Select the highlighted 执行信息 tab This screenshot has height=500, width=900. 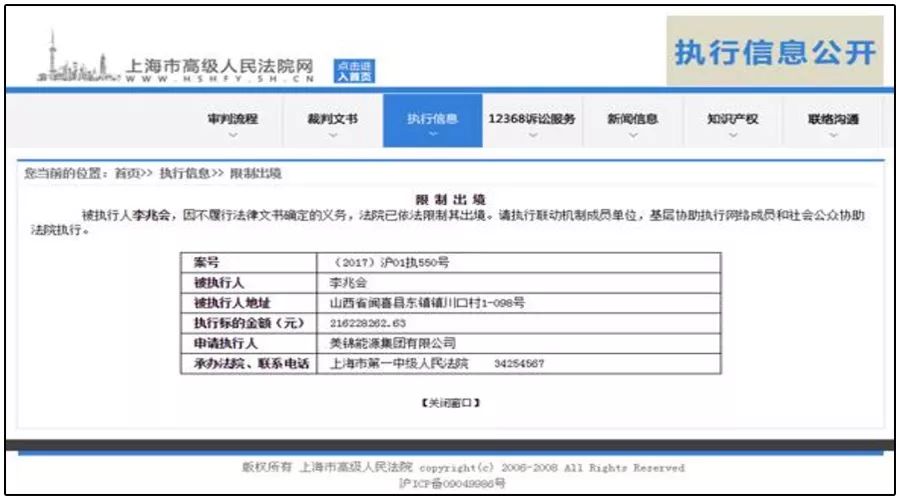[433, 121]
